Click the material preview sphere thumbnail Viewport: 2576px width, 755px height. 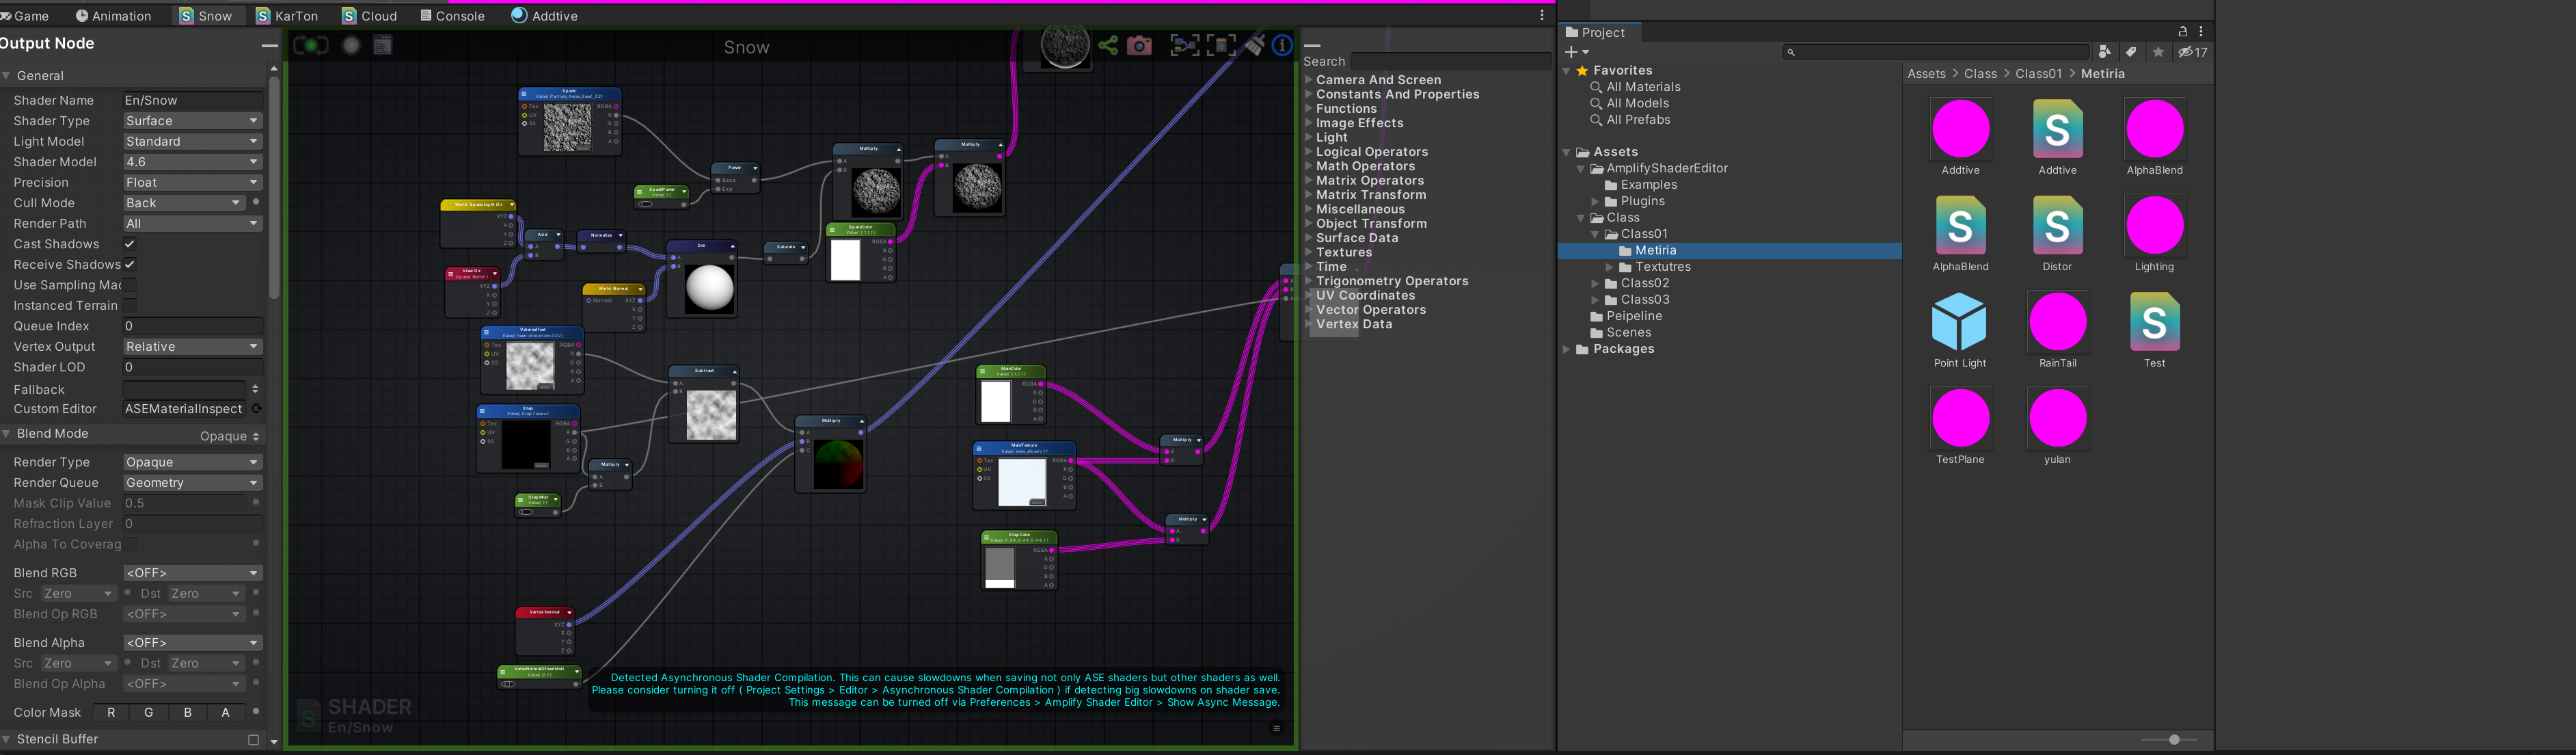[1065, 46]
